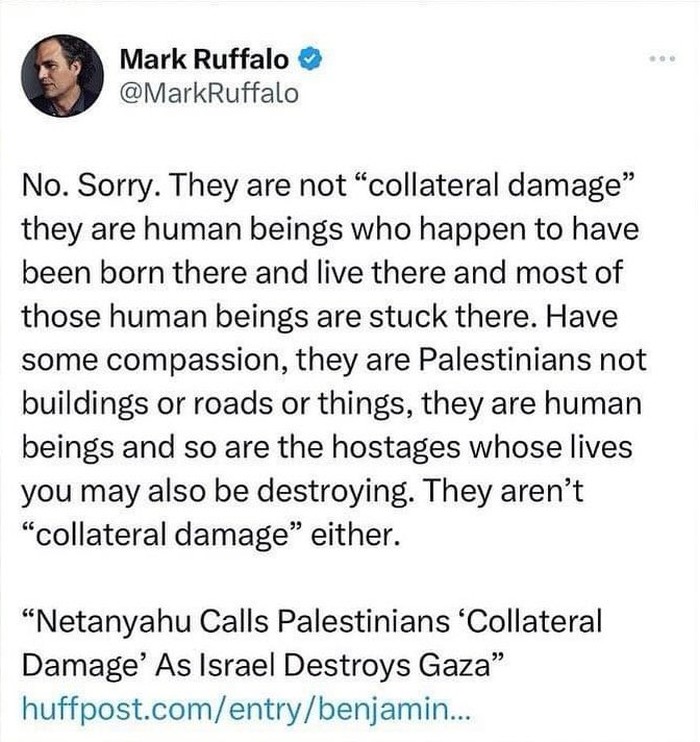Viewport: 700px width, 742px height.
Task: Open the @MarkRuffalo handle link
Action: [x=208, y=93]
